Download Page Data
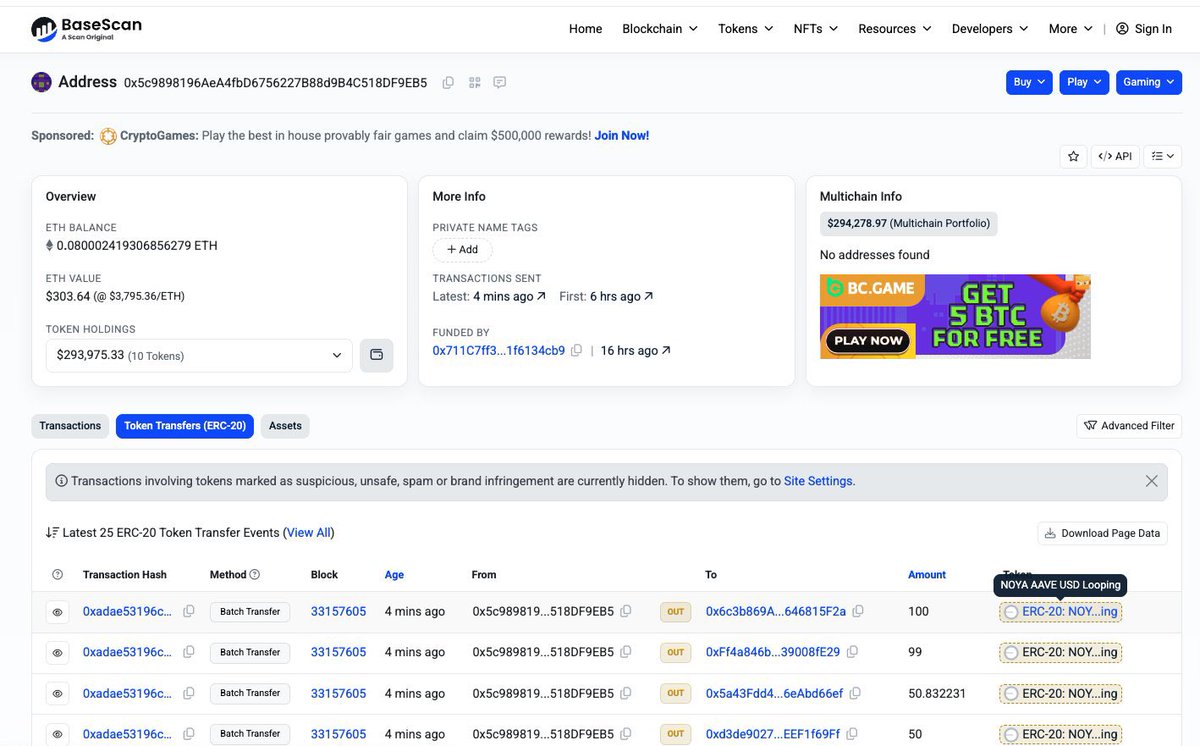 1102,533
